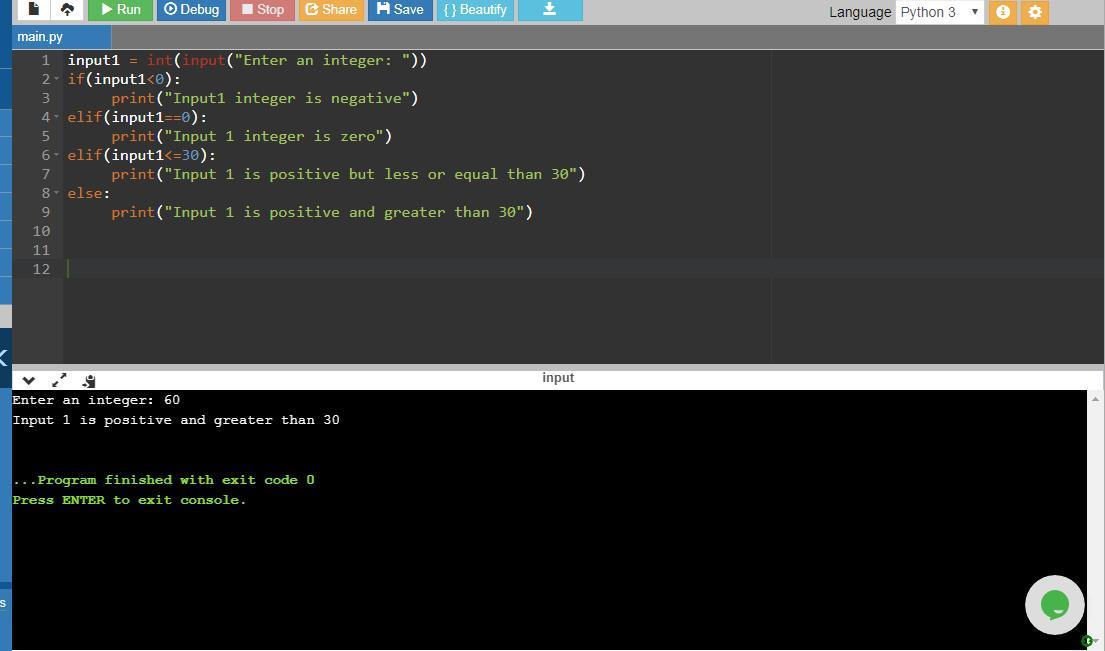Open the orange info alert icon
1105x651 pixels.
point(1002,12)
